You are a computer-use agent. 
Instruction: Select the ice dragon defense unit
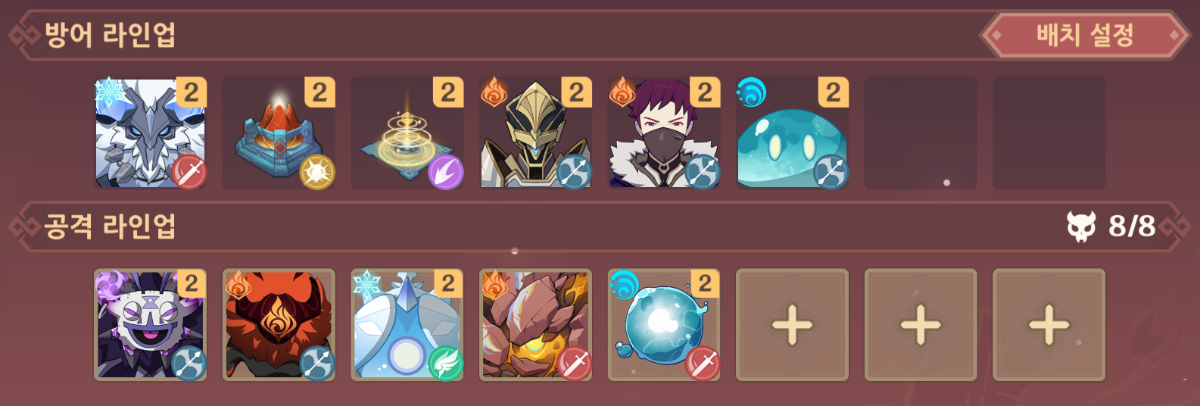150,133
